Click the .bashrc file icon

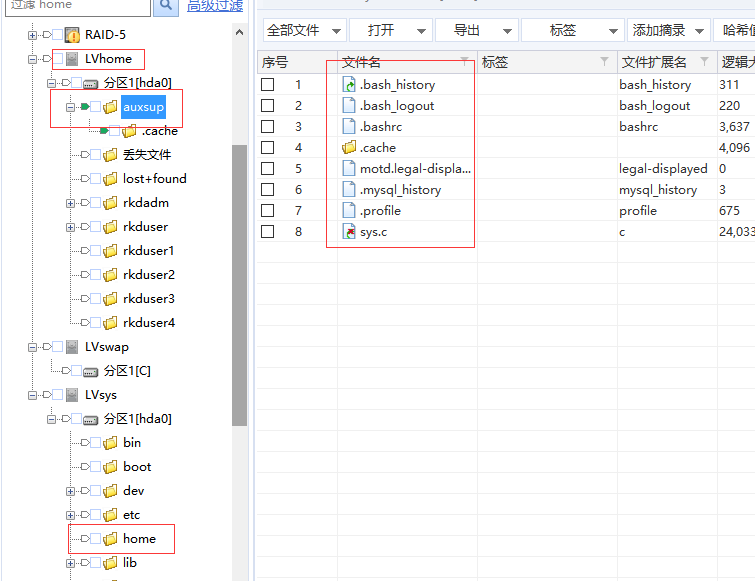[349, 127]
